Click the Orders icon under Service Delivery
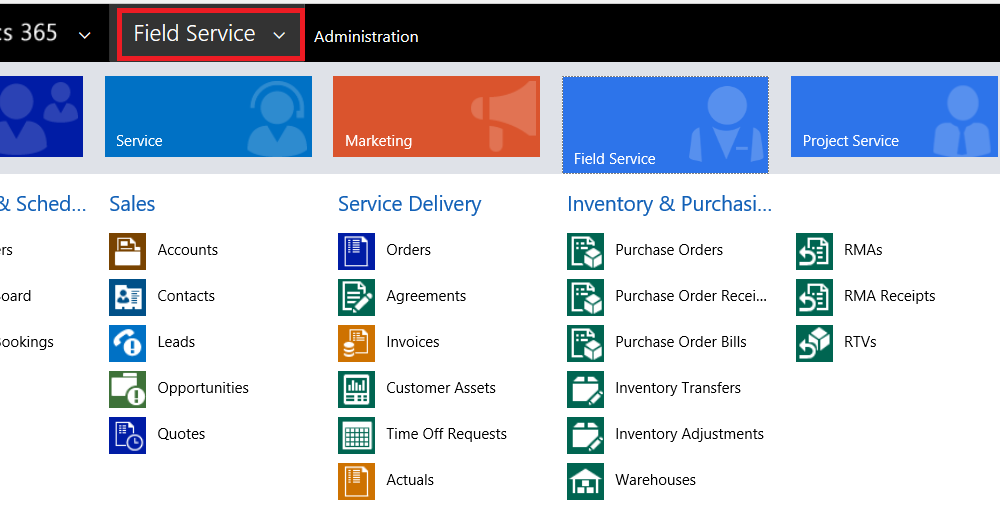1000x525 pixels. point(357,251)
